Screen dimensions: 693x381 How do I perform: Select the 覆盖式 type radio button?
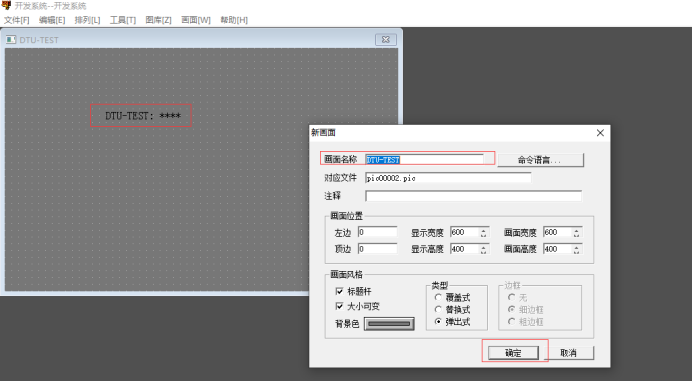(438, 297)
